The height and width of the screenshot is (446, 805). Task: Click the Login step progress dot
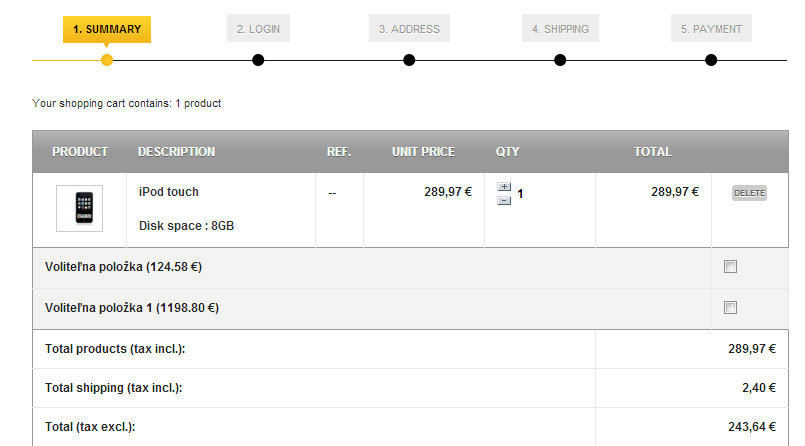point(258,60)
